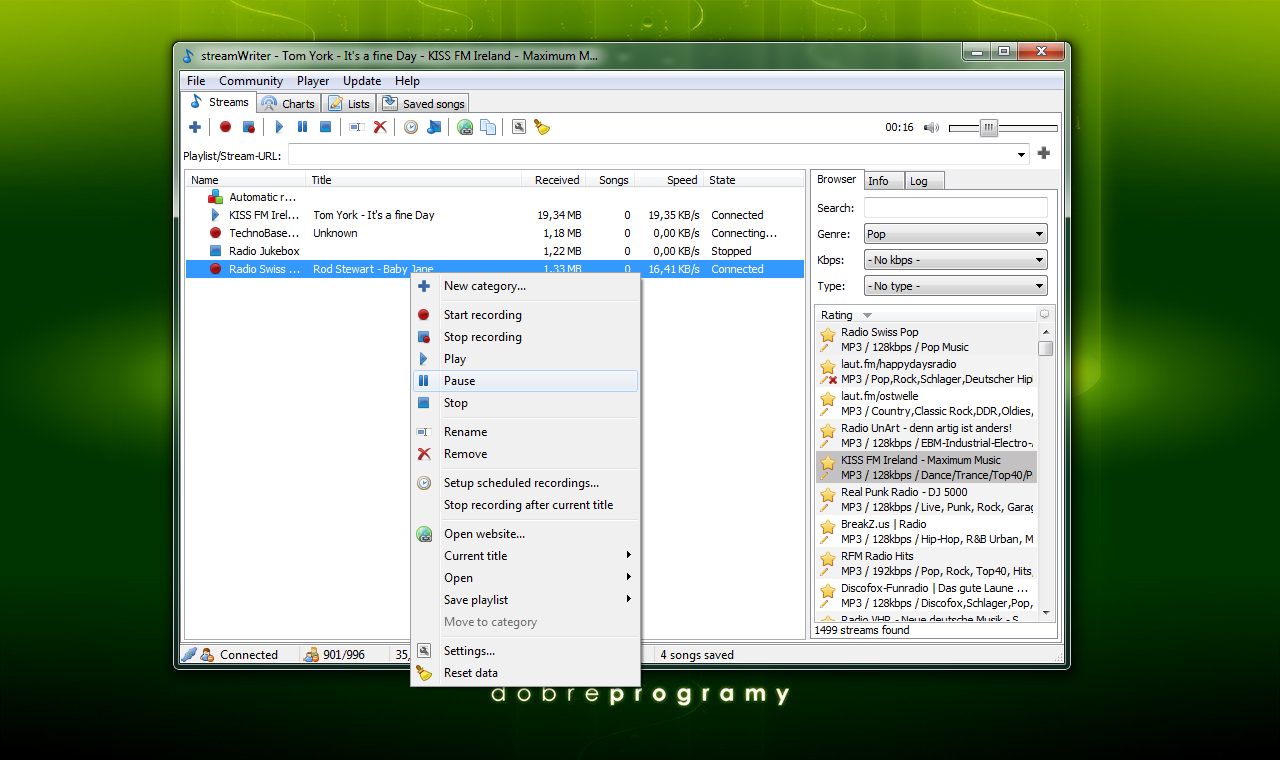Choose Stop in context menu
Viewport: 1280px width, 760px height.
coord(525,403)
